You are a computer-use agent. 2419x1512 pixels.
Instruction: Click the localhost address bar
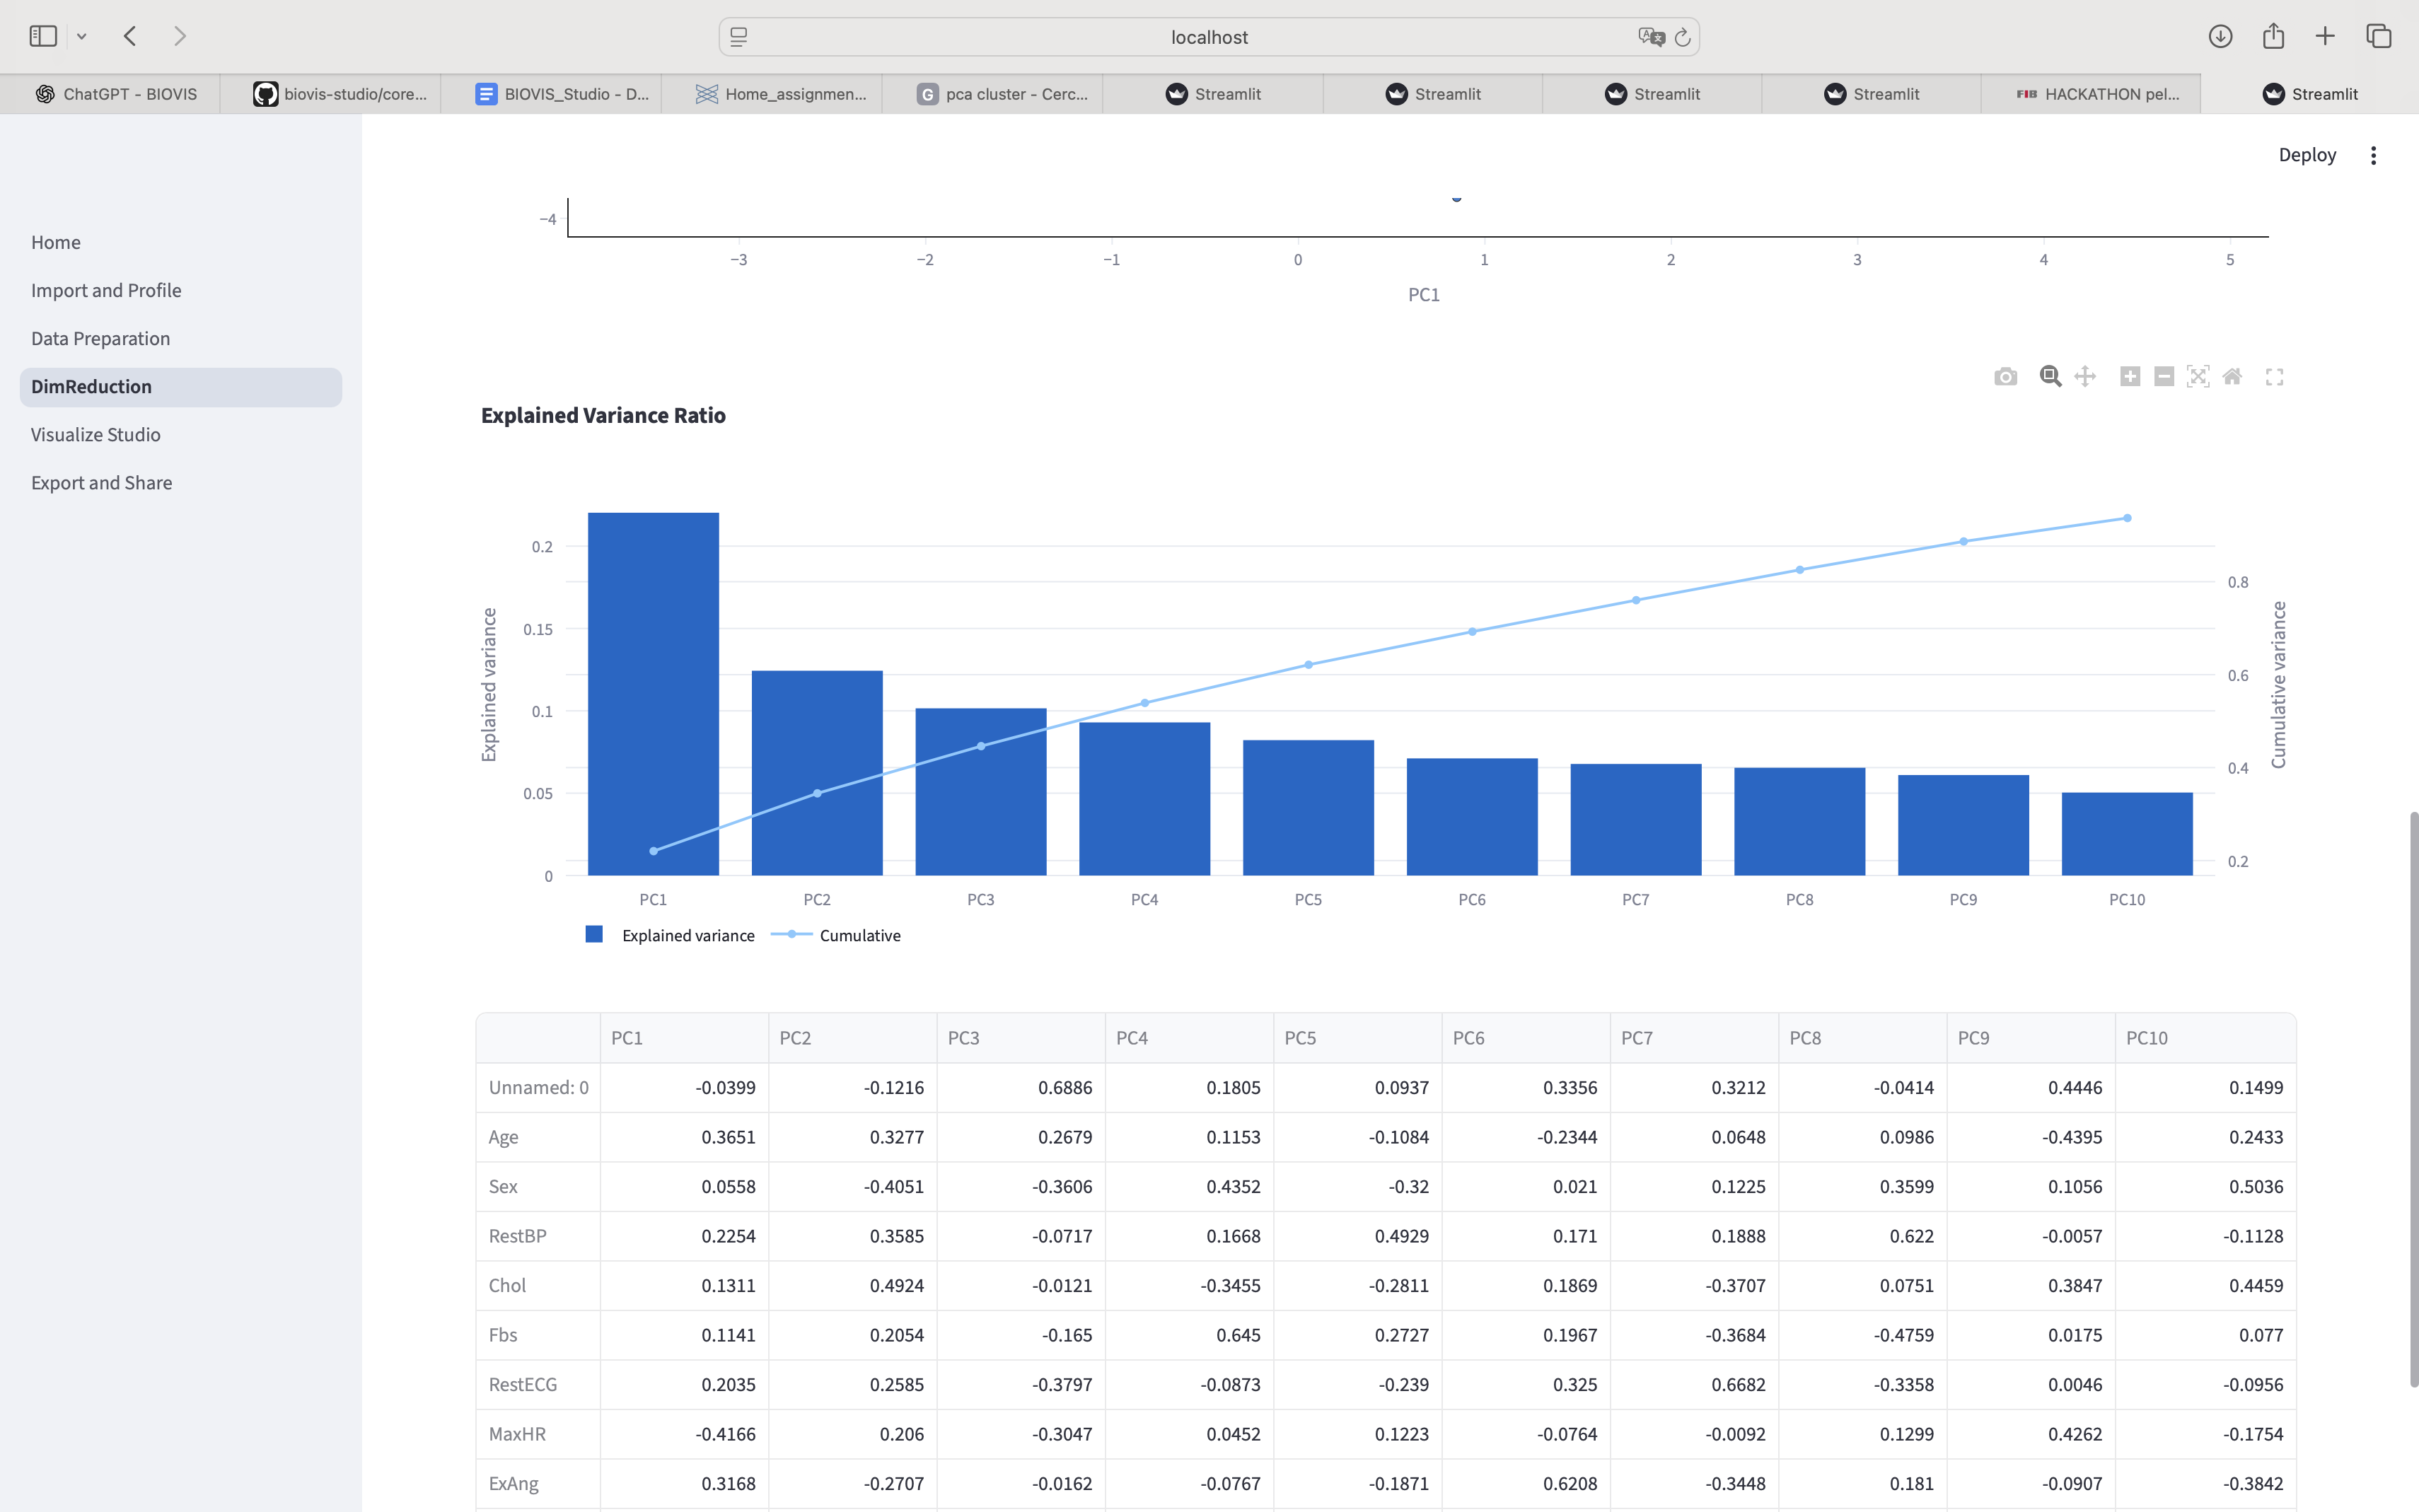pyautogui.click(x=1208, y=37)
